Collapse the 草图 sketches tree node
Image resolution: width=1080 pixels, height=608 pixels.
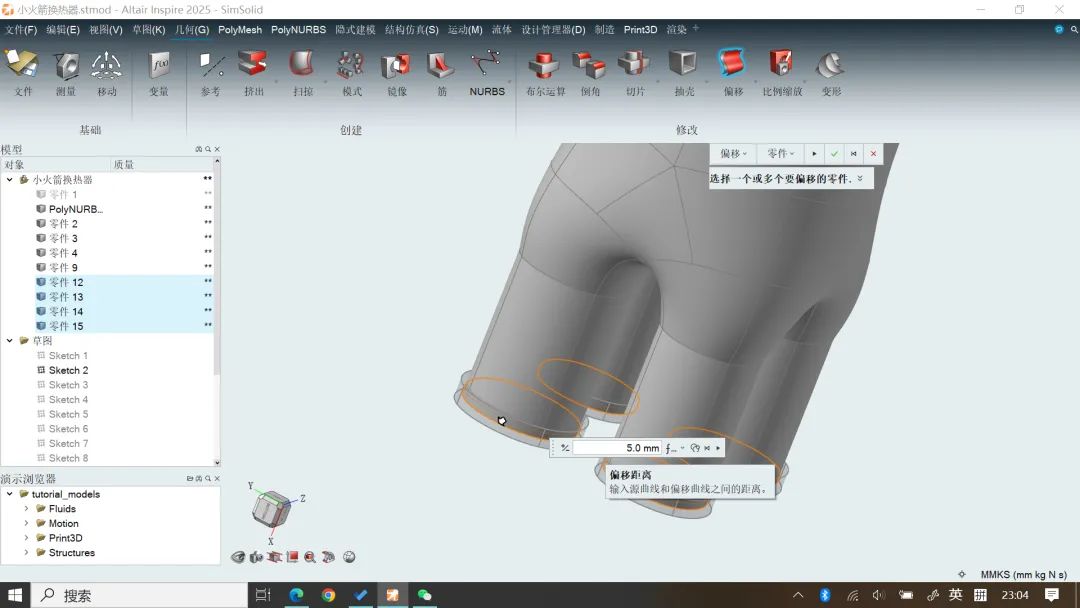click(x=10, y=341)
